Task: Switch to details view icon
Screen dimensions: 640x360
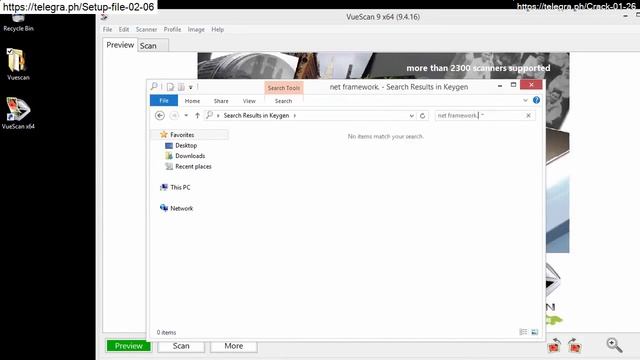Action: coord(523,332)
